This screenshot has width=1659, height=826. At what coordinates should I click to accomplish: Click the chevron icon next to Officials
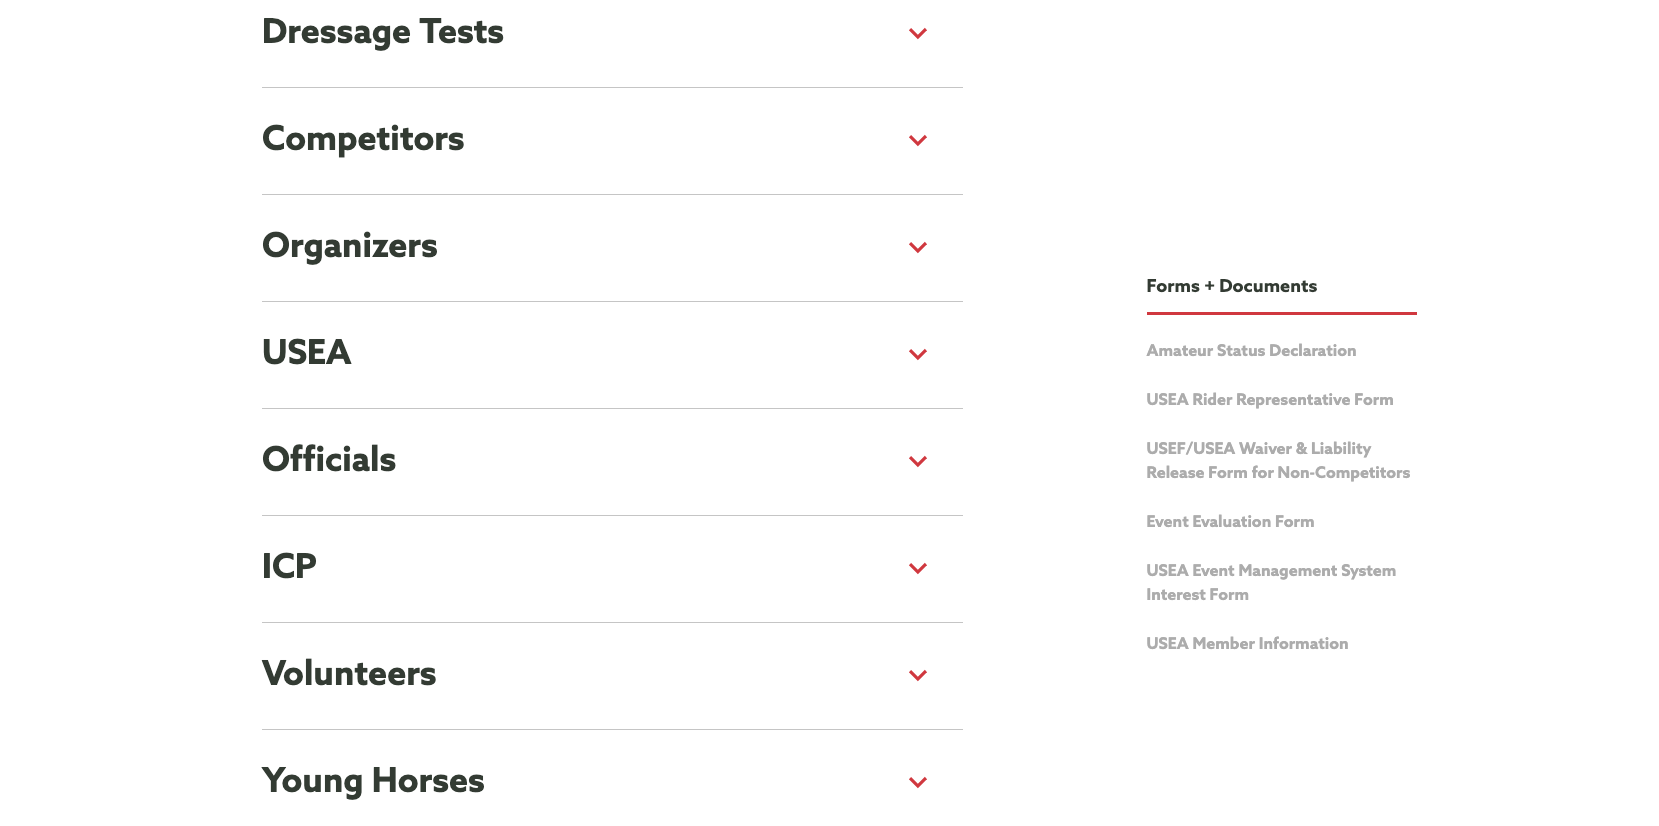tap(917, 462)
